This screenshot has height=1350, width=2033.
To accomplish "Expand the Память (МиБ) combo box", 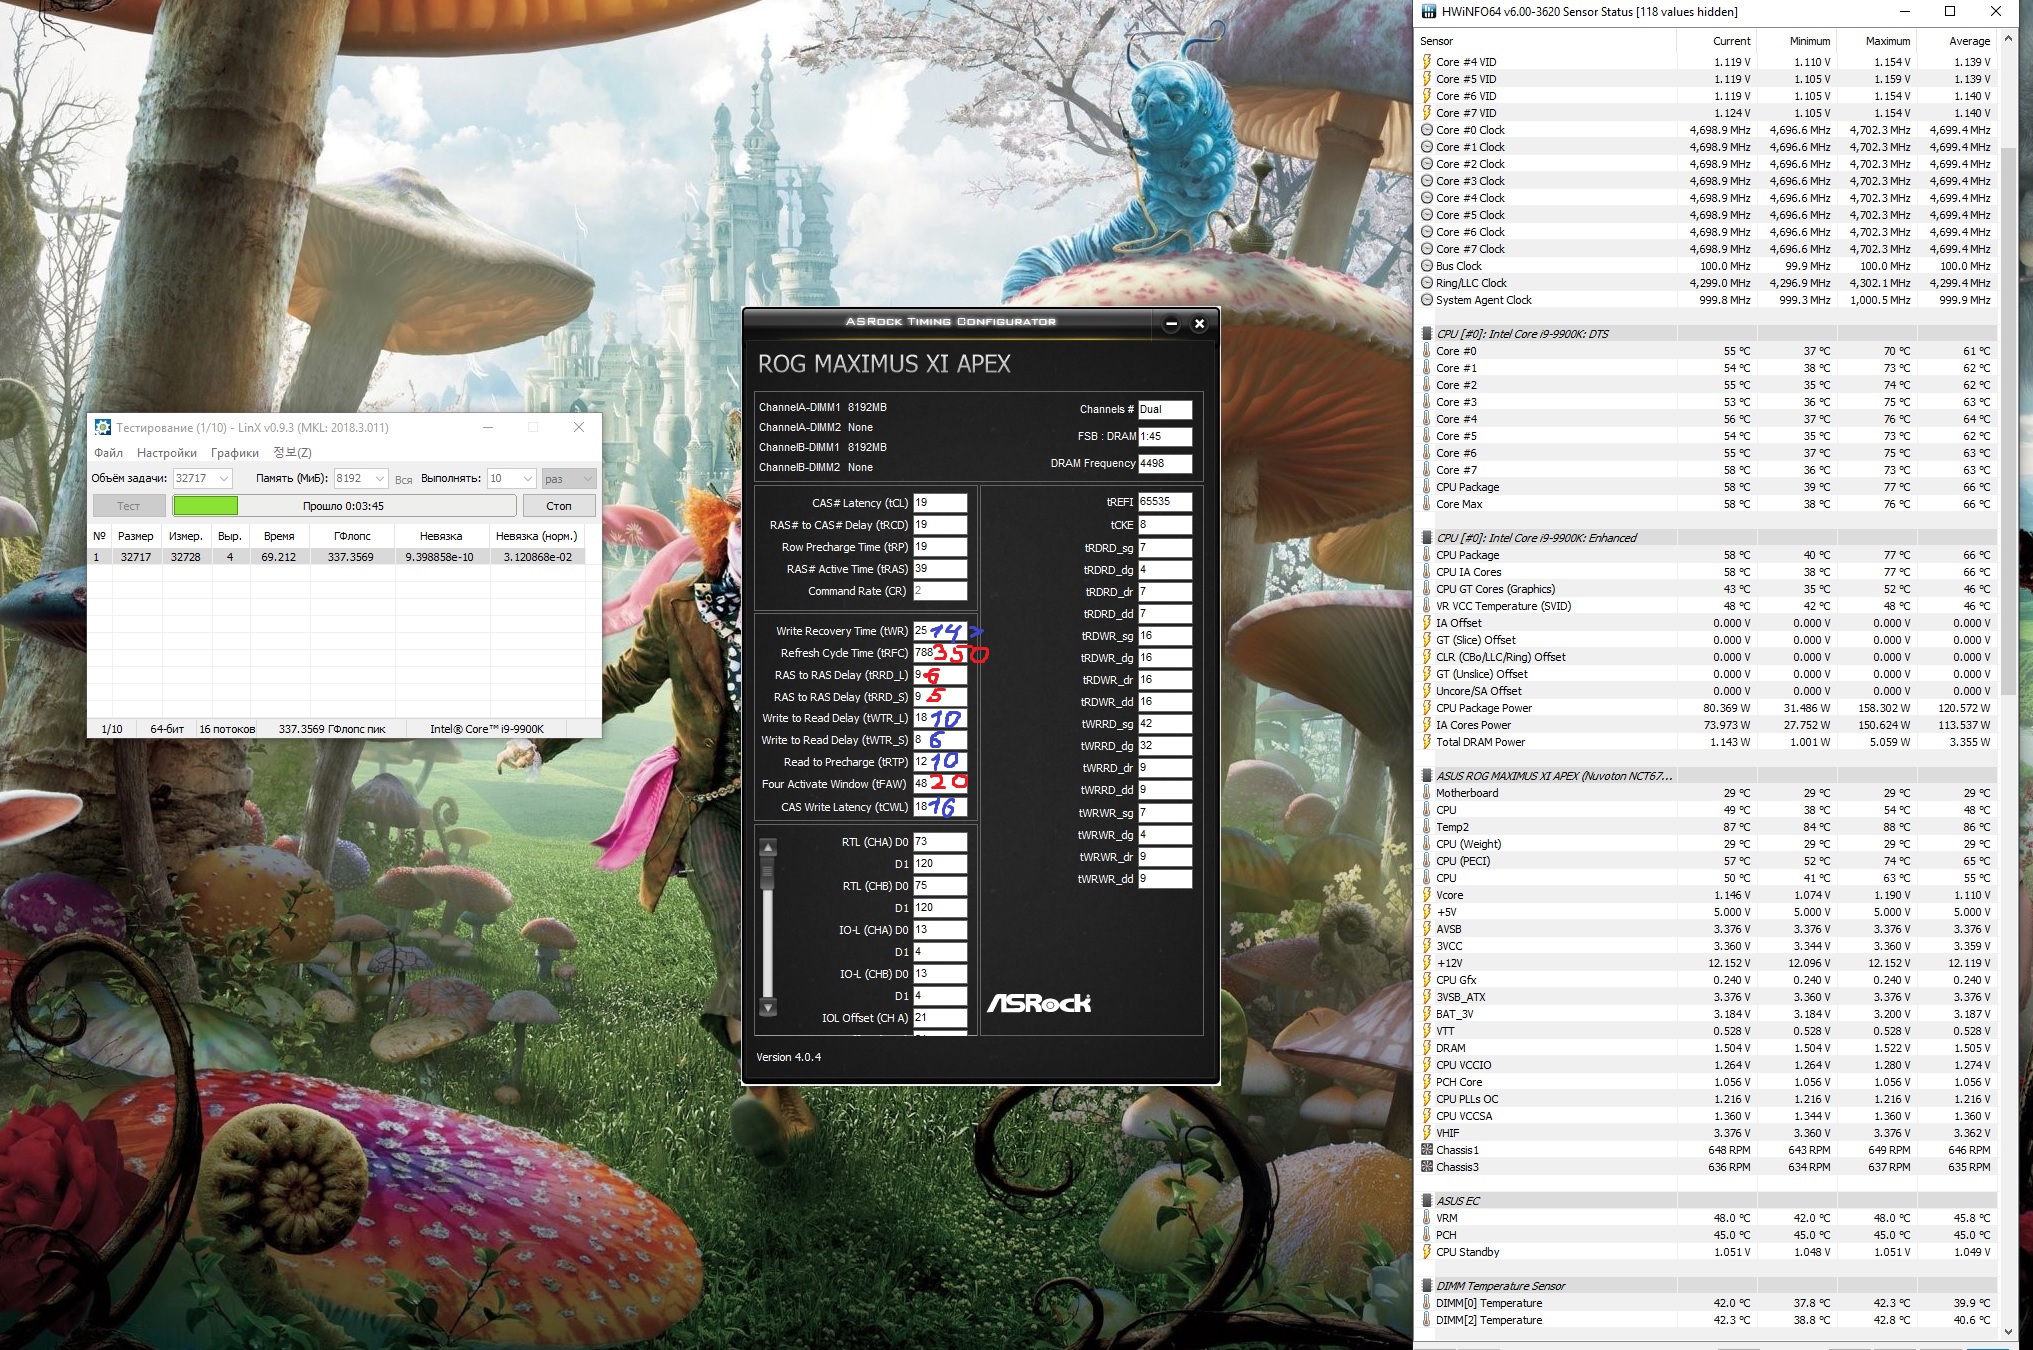I will (x=378, y=479).
